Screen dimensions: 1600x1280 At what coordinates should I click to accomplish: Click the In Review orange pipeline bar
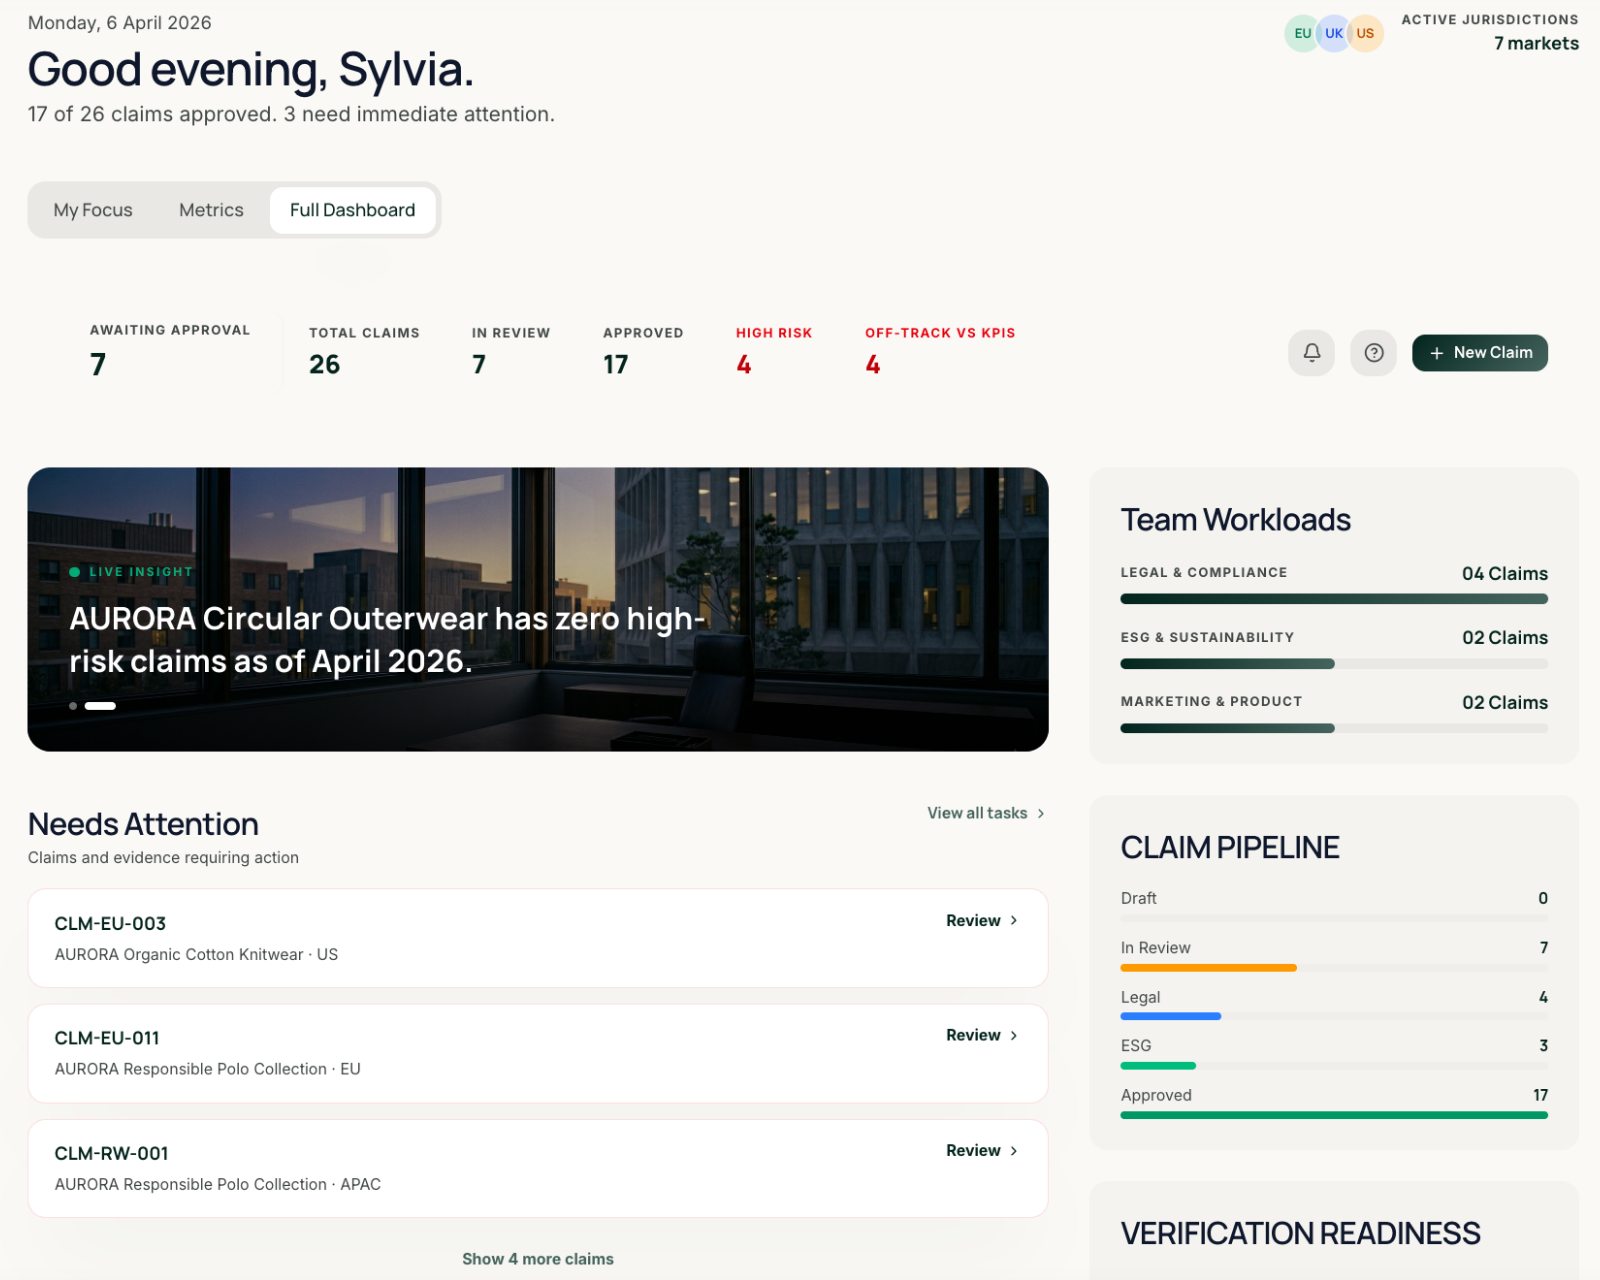click(x=1208, y=968)
